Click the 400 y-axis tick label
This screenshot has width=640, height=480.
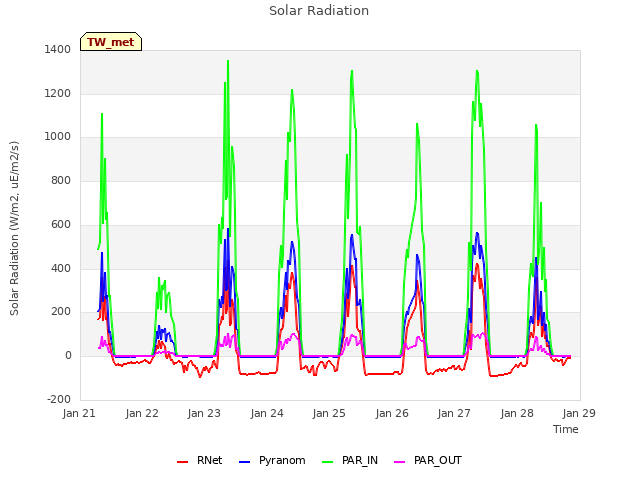61,268
